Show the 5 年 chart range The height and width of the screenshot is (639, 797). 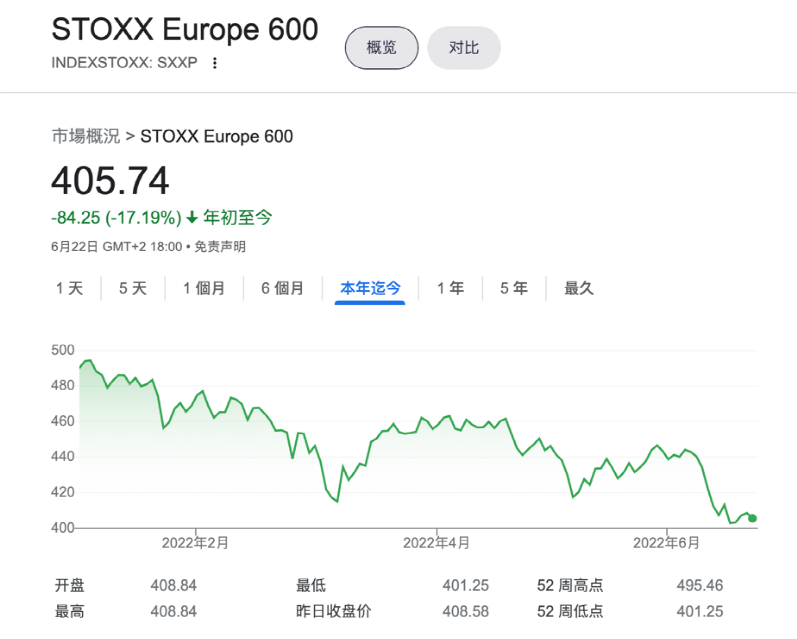pos(514,289)
